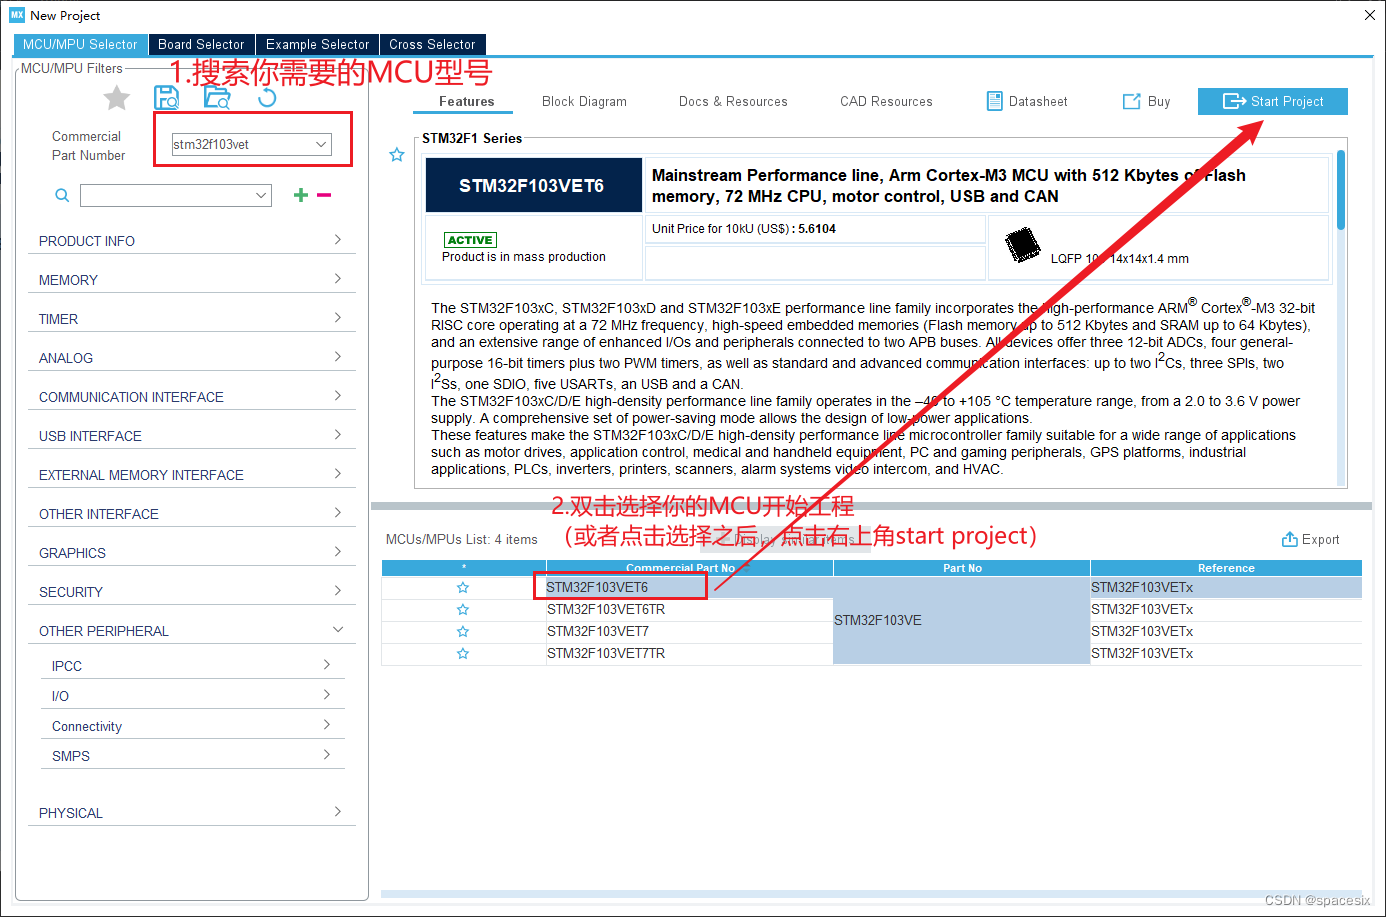
Task: Expand SMPS sub-filter
Action: click(192, 756)
